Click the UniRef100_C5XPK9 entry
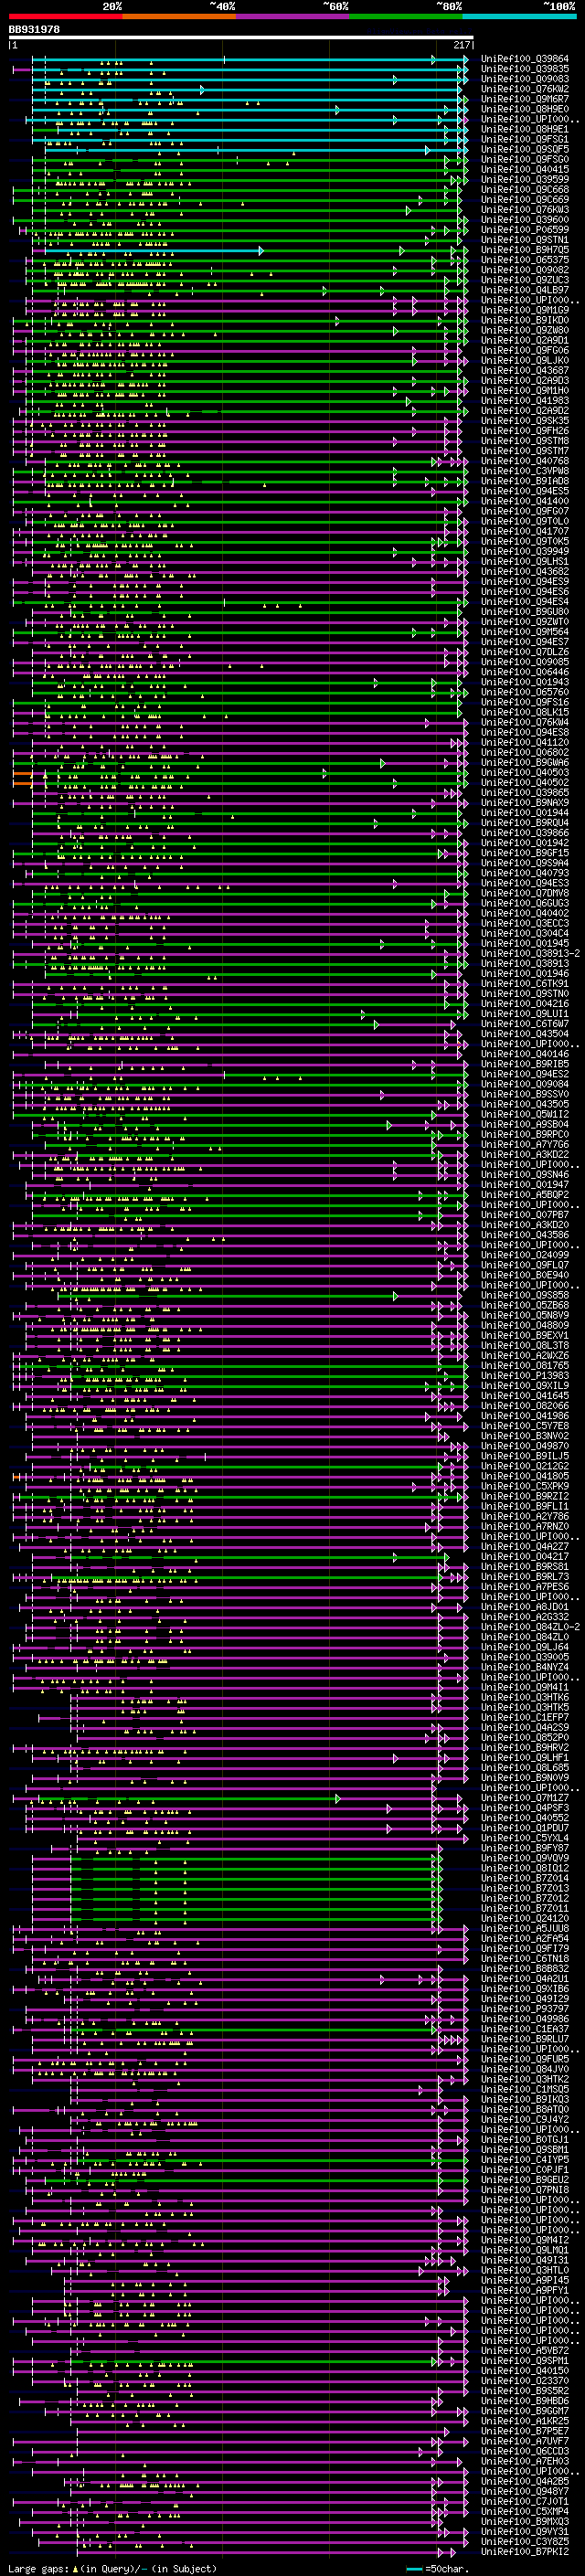 [x=525, y=1486]
